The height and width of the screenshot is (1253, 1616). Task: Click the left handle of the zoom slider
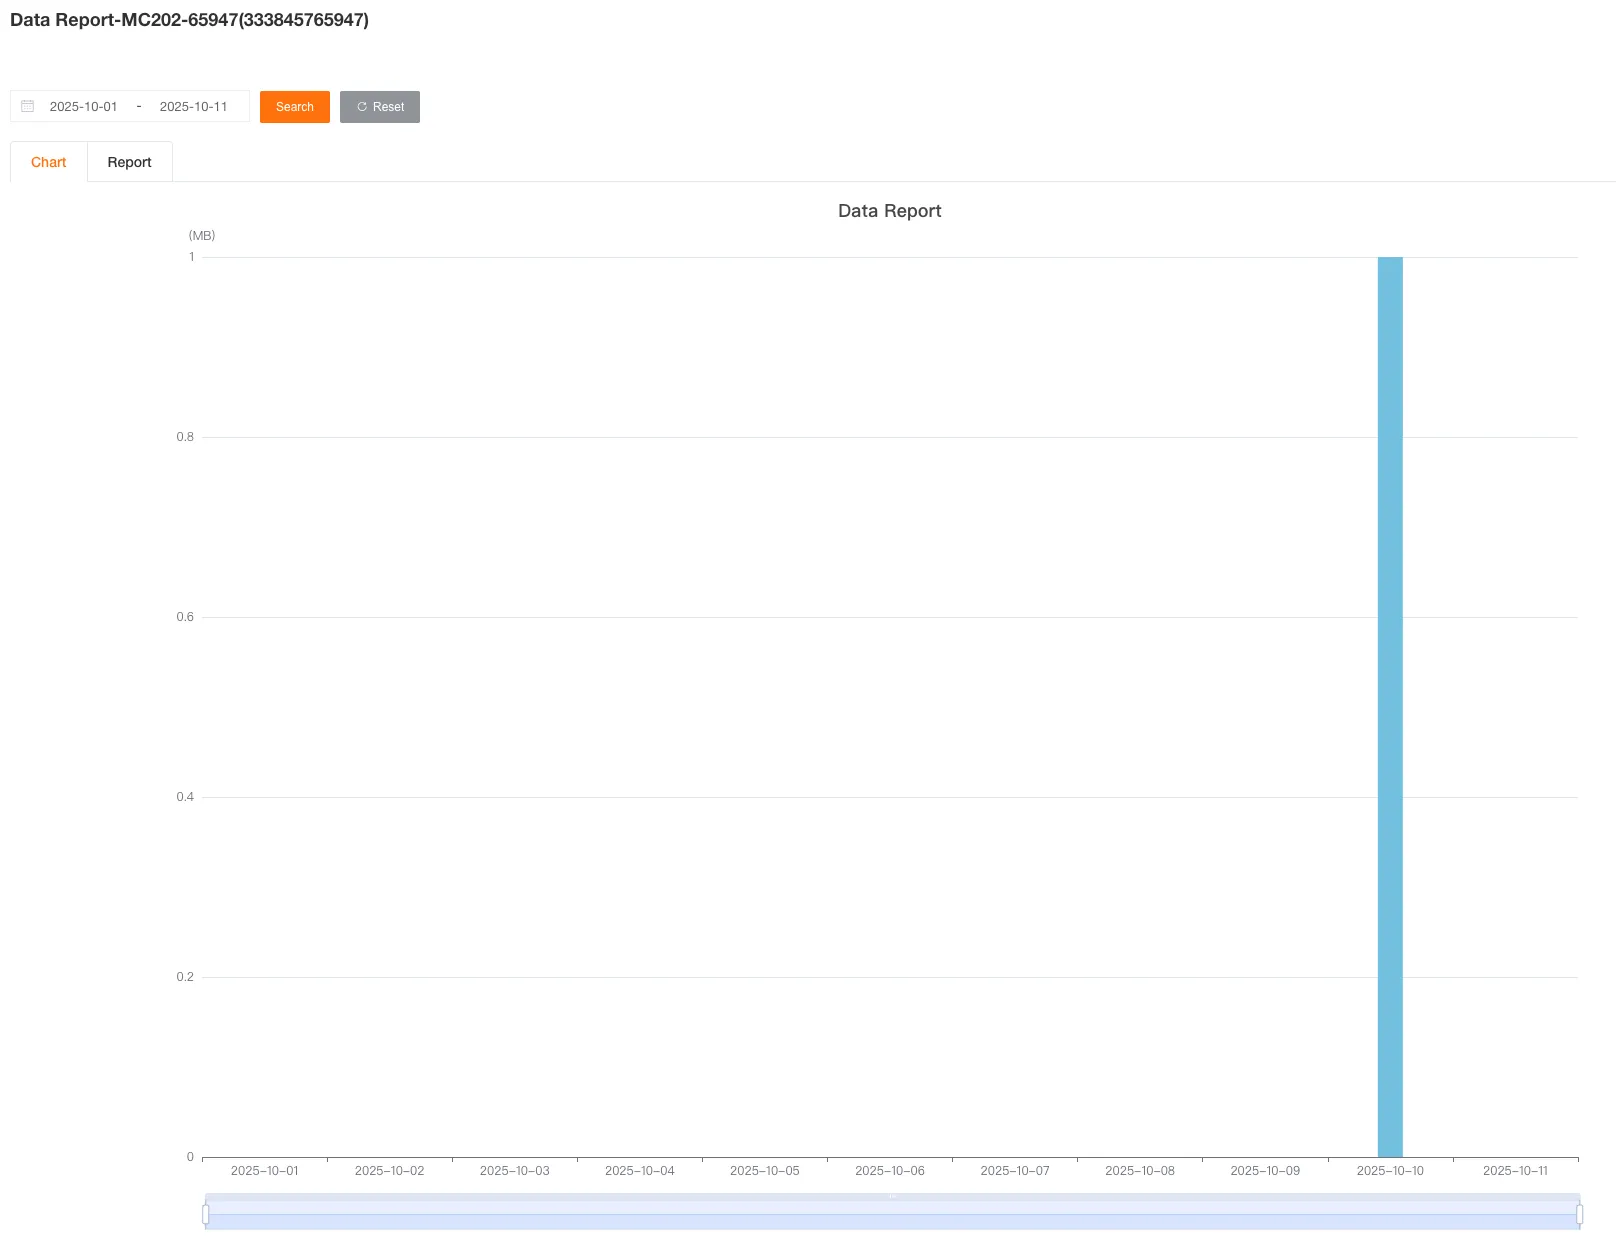pos(205,1213)
